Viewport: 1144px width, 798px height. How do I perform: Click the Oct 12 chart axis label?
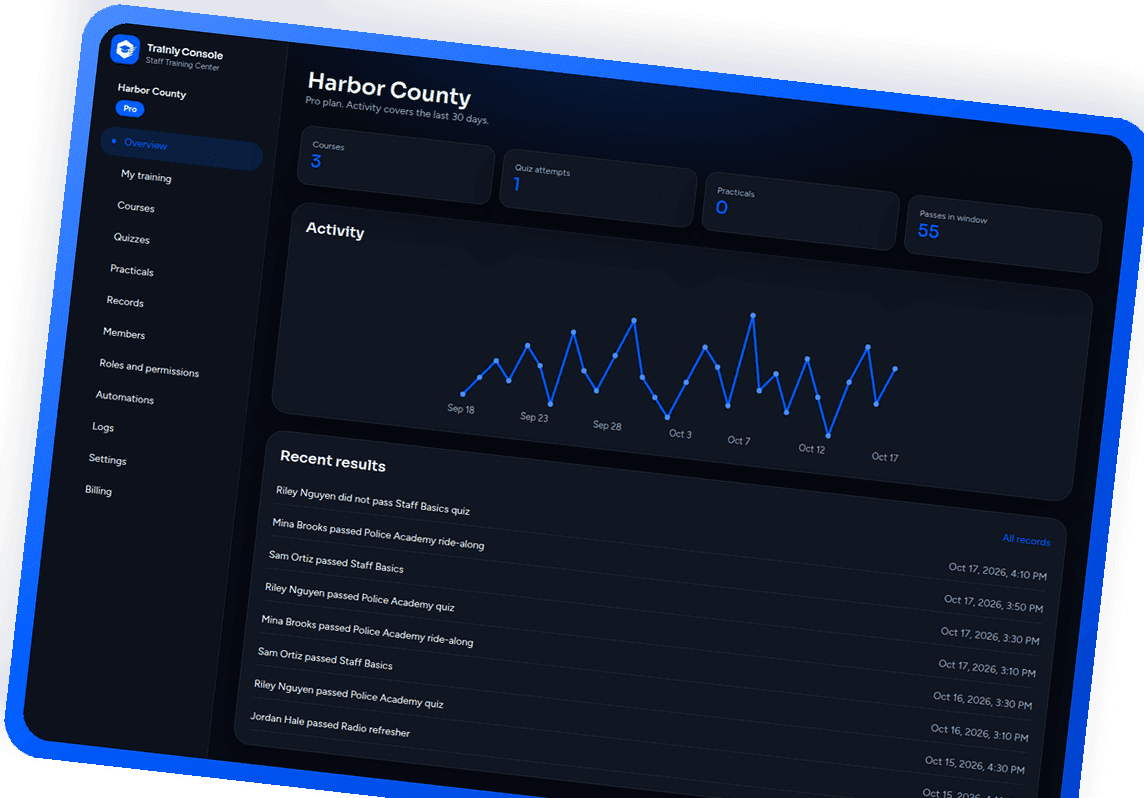pos(811,449)
